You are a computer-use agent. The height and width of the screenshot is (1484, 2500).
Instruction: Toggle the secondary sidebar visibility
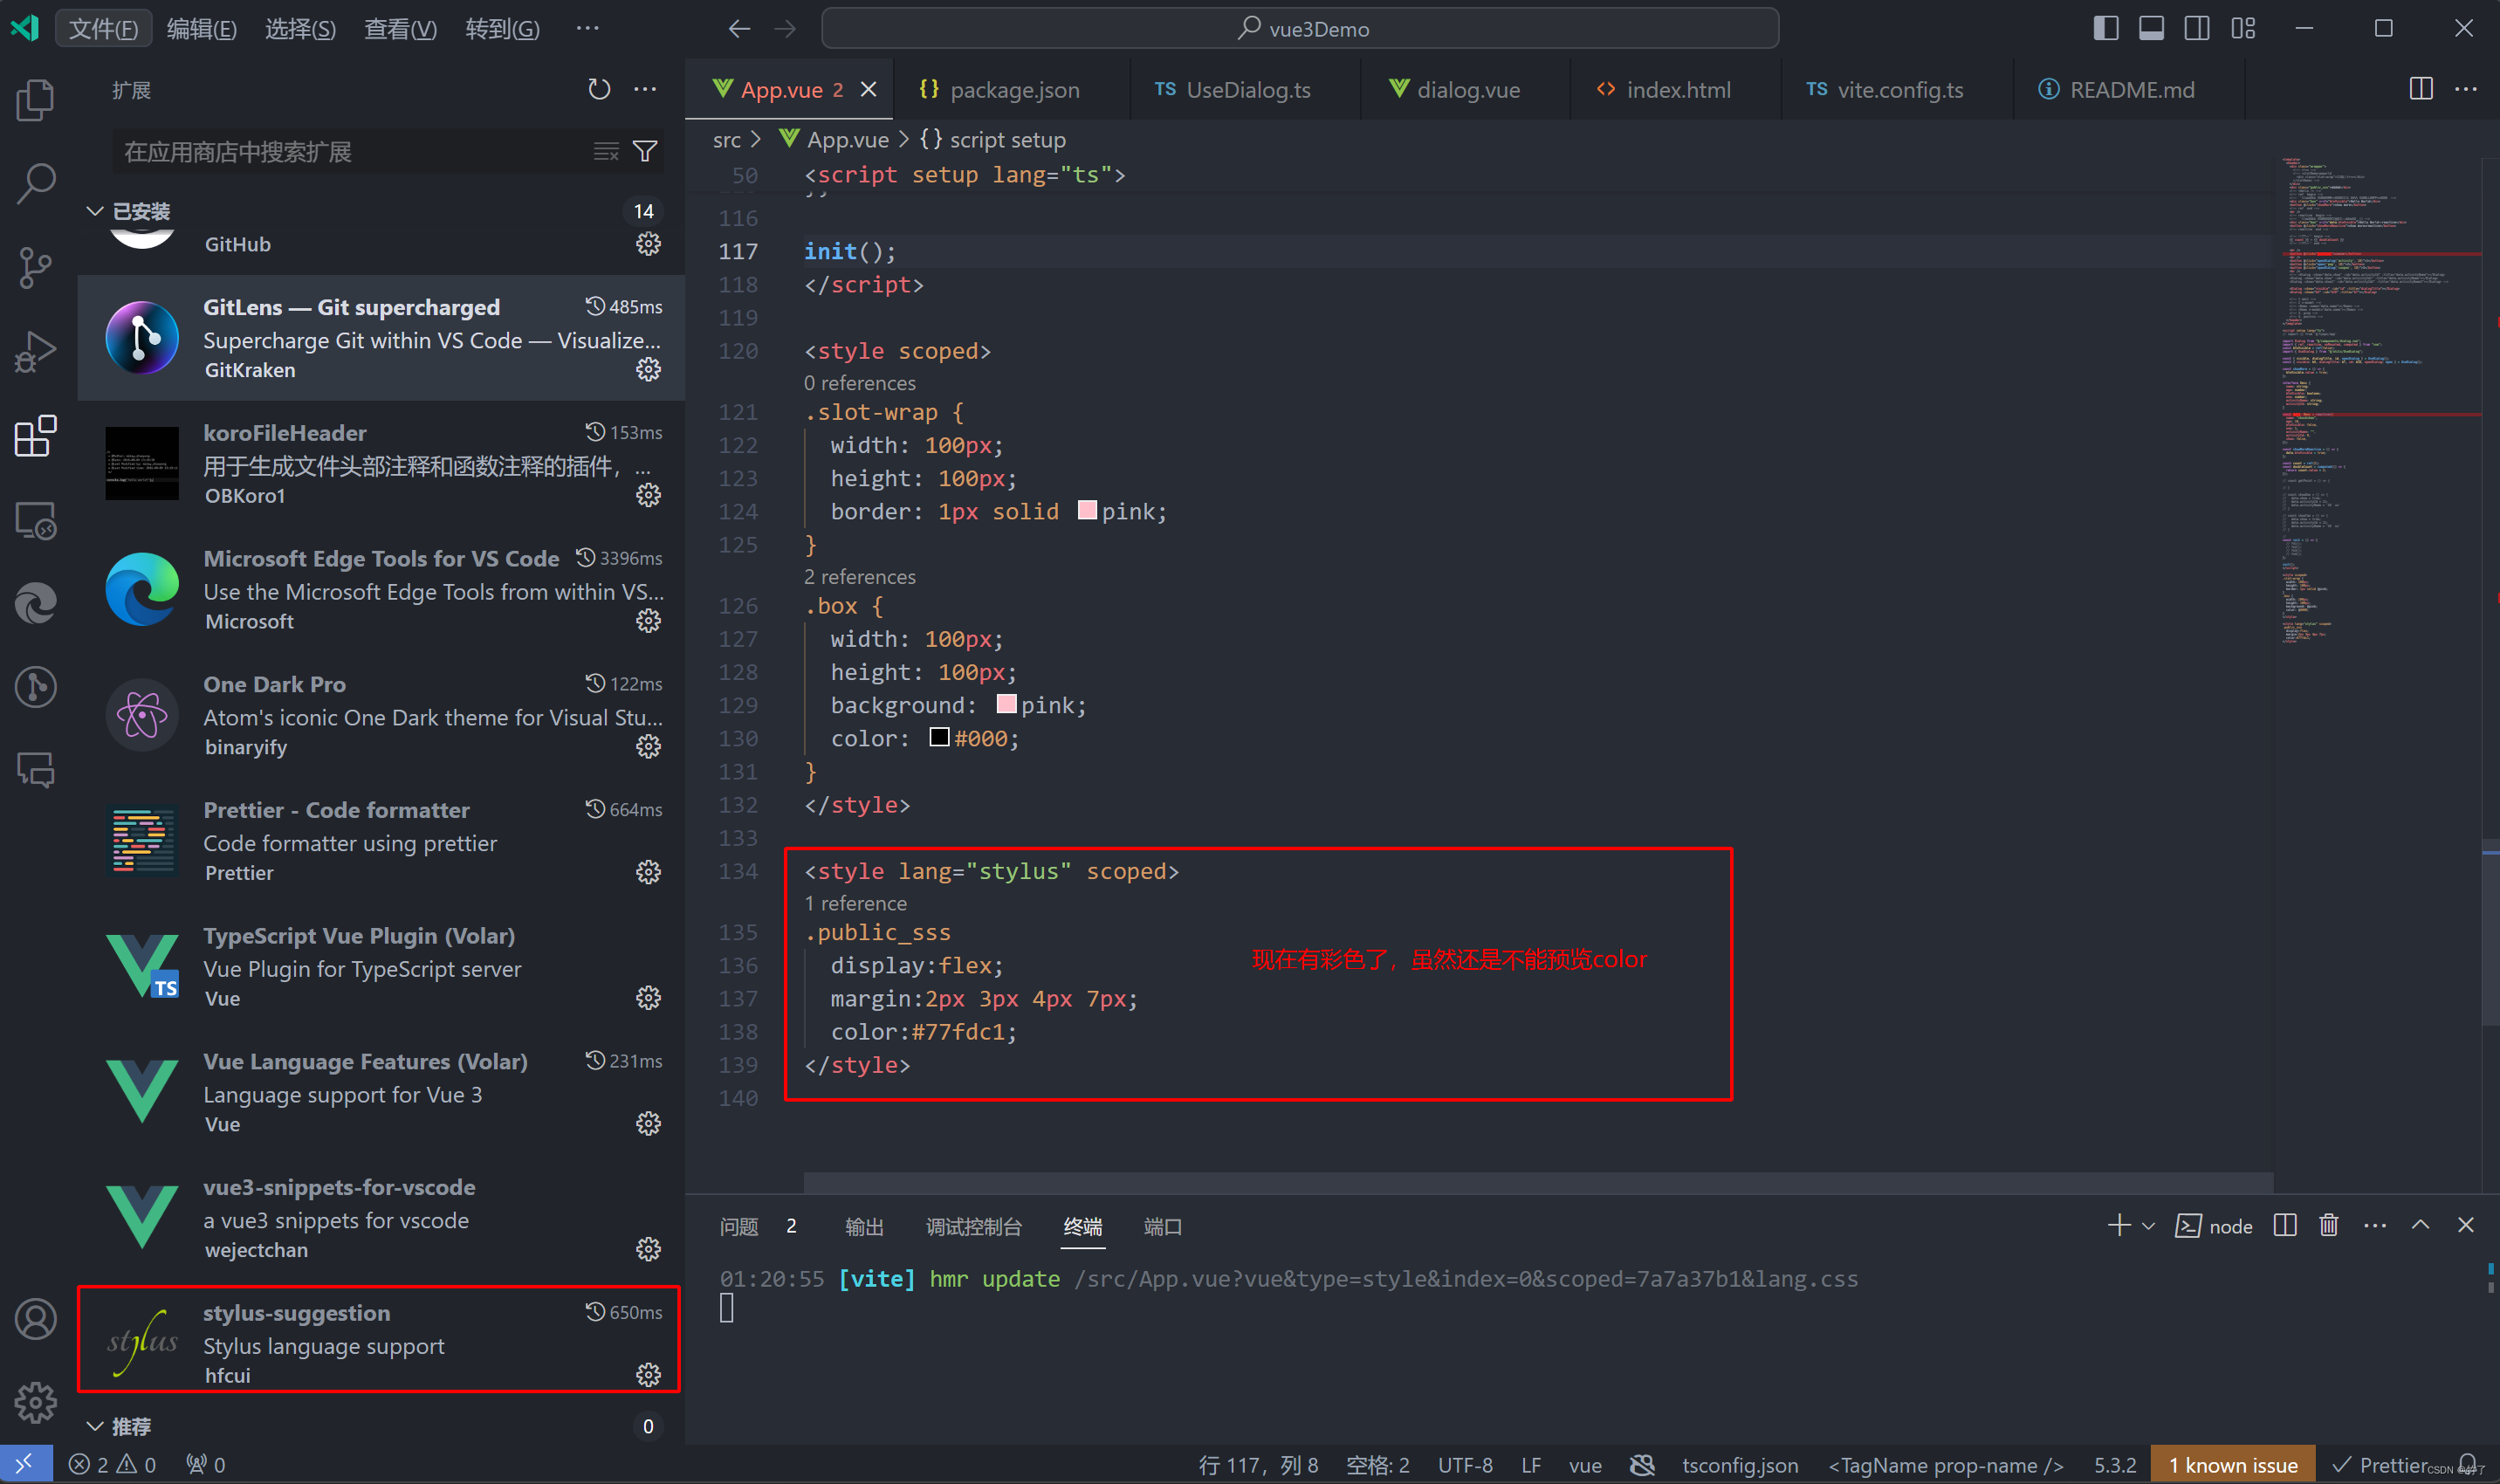(x=2196, y=28)
